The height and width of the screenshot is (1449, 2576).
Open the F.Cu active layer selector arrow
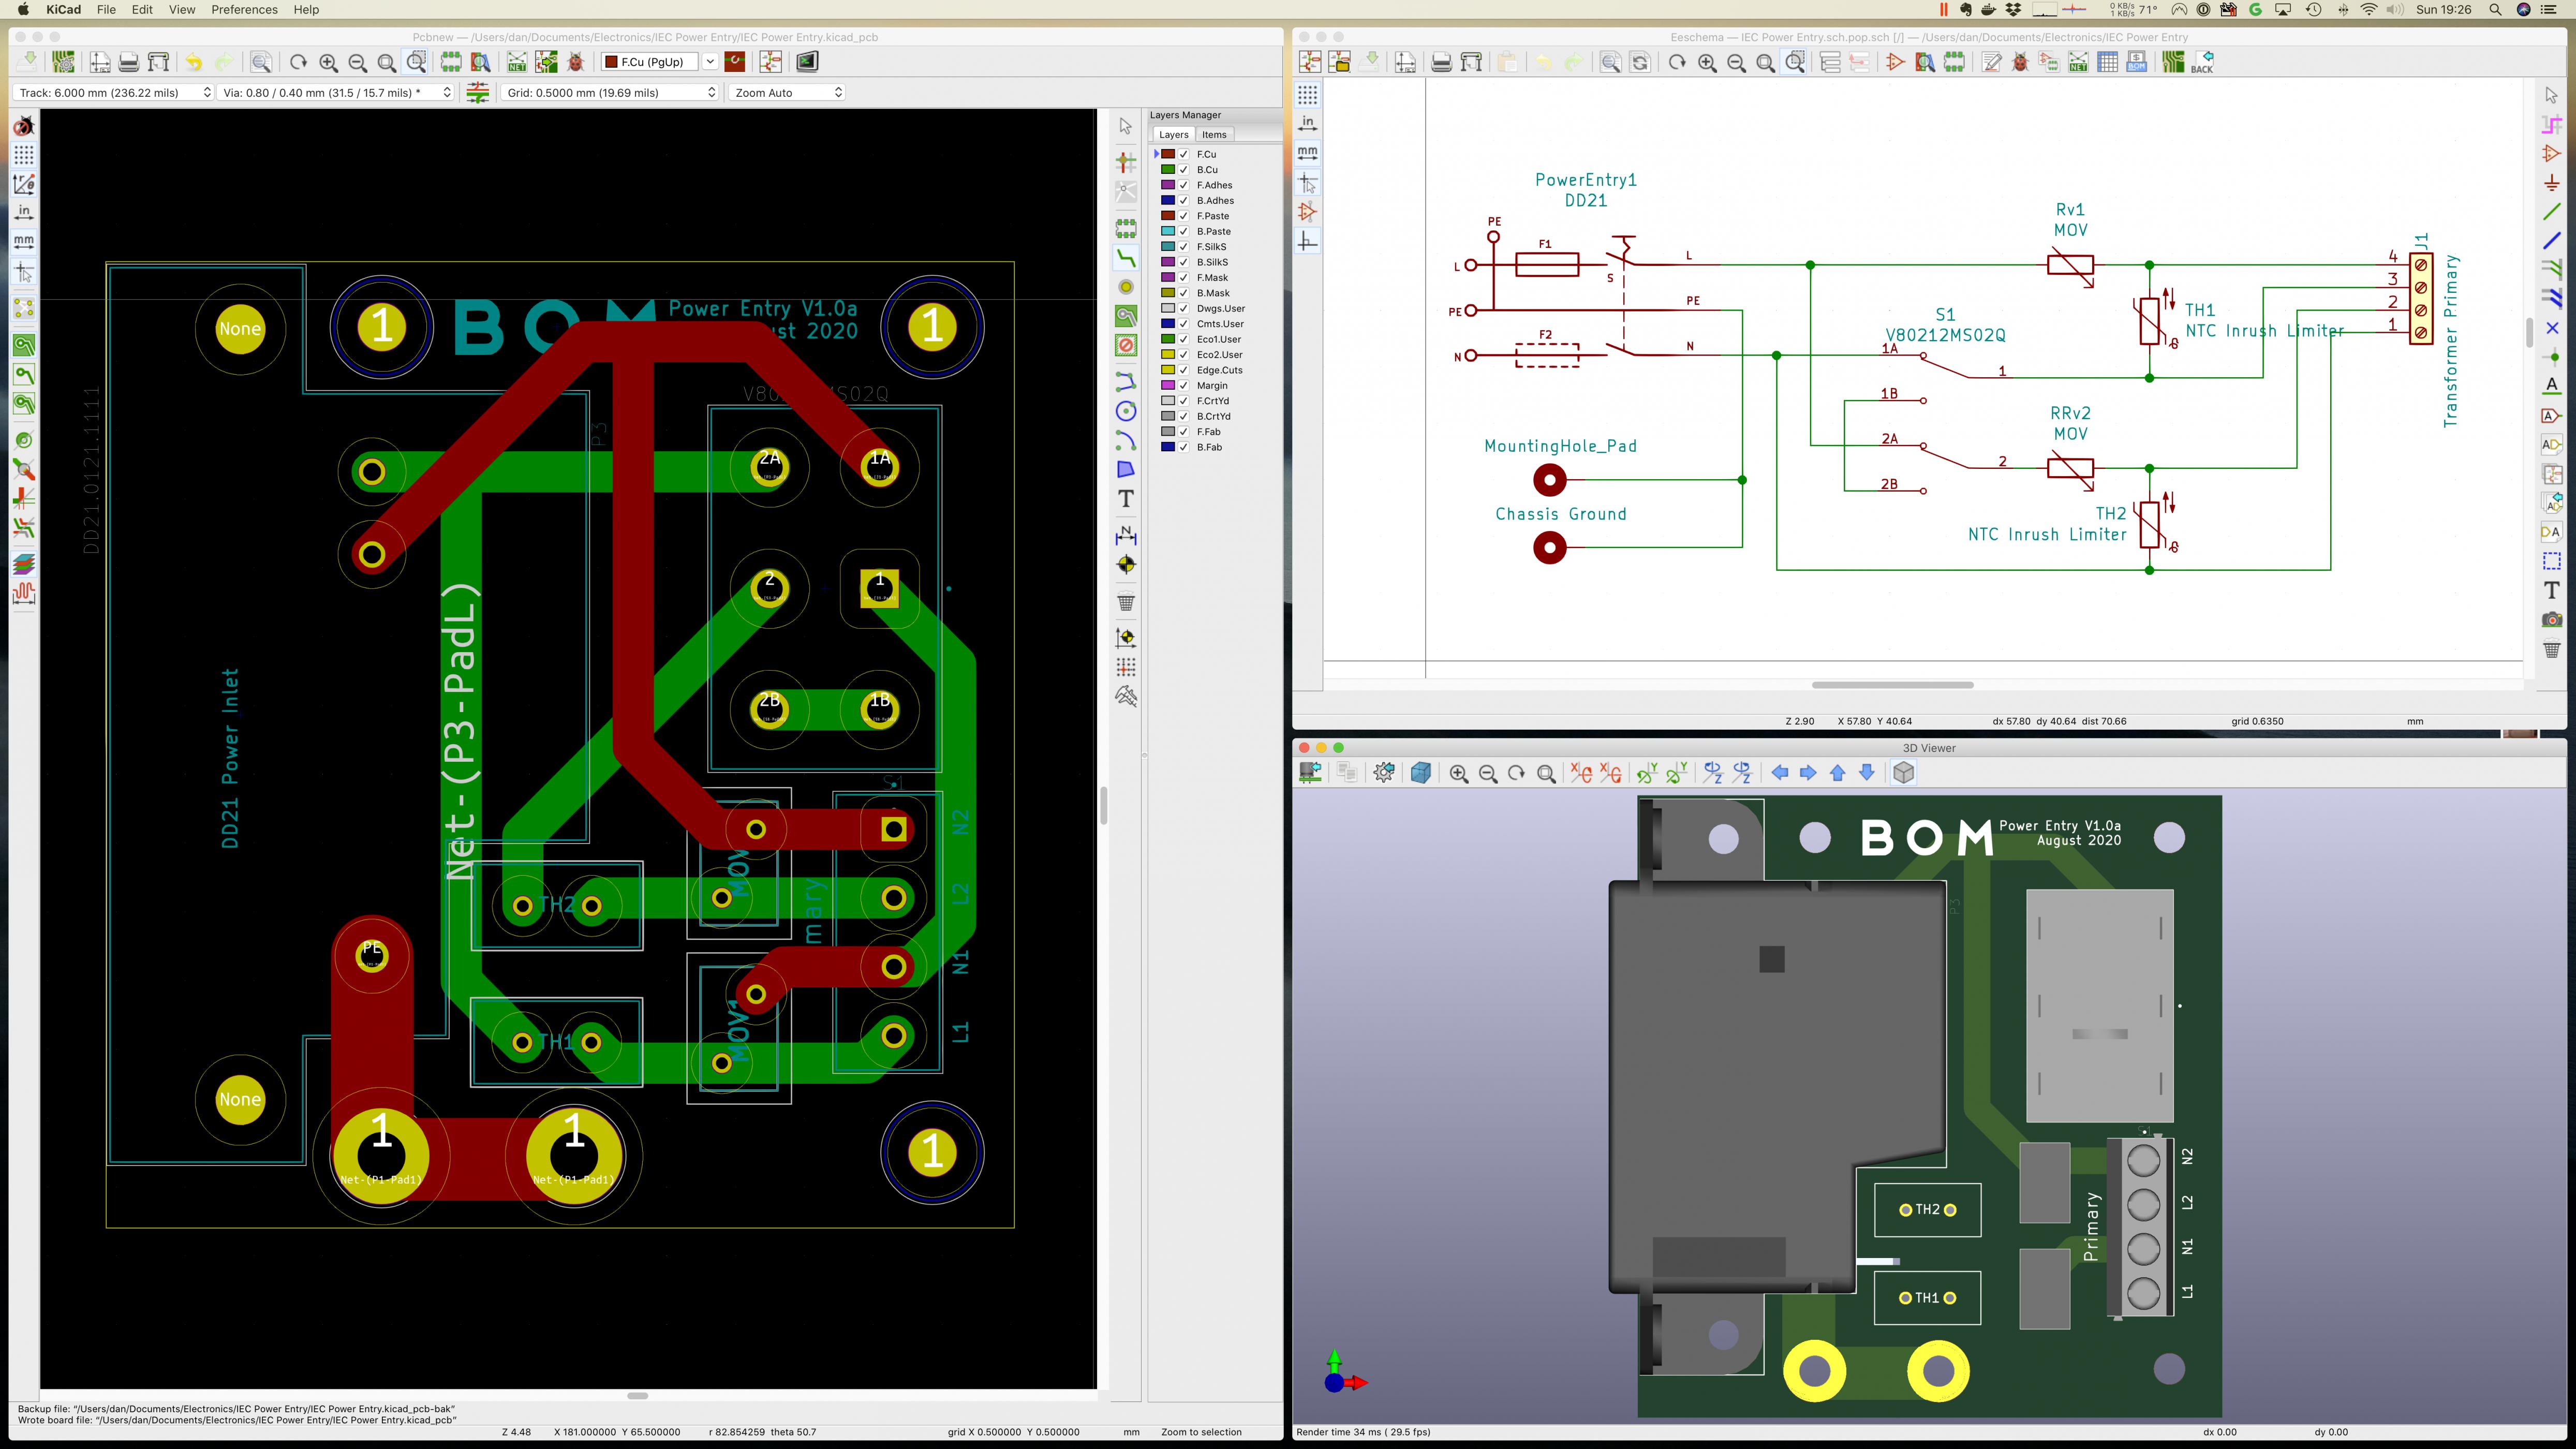click(709, 62)
